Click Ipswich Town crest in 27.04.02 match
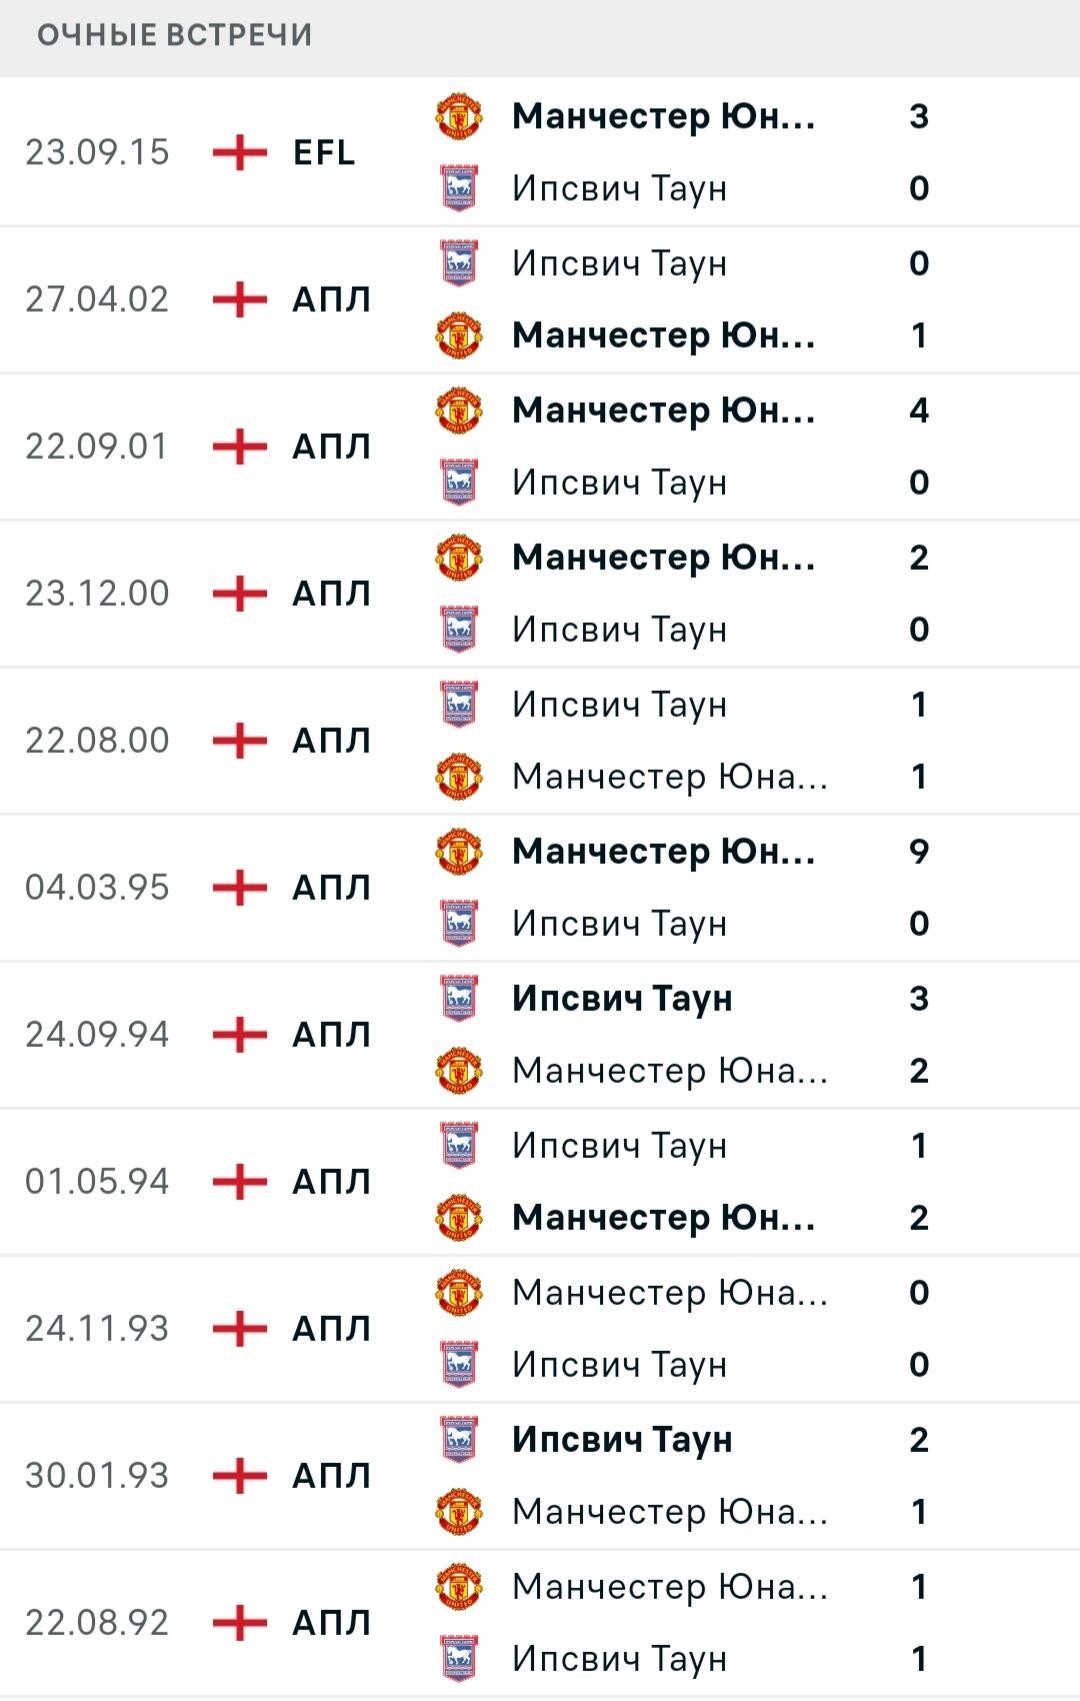 tap(459, 263)
